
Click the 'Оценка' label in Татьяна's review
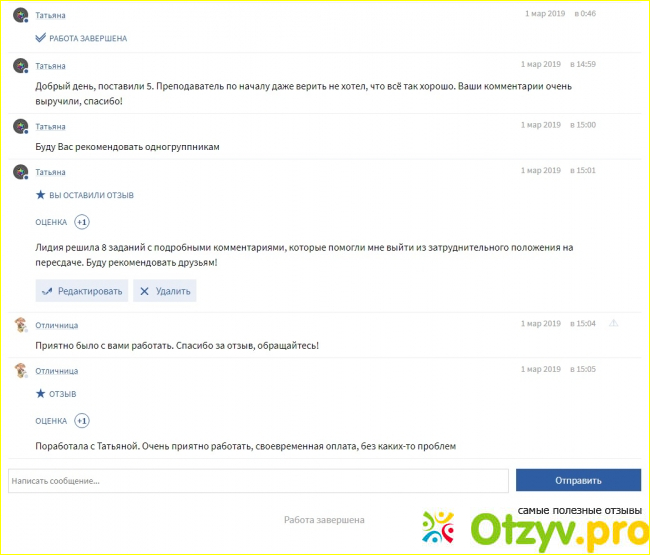click(x=51, y=222)
